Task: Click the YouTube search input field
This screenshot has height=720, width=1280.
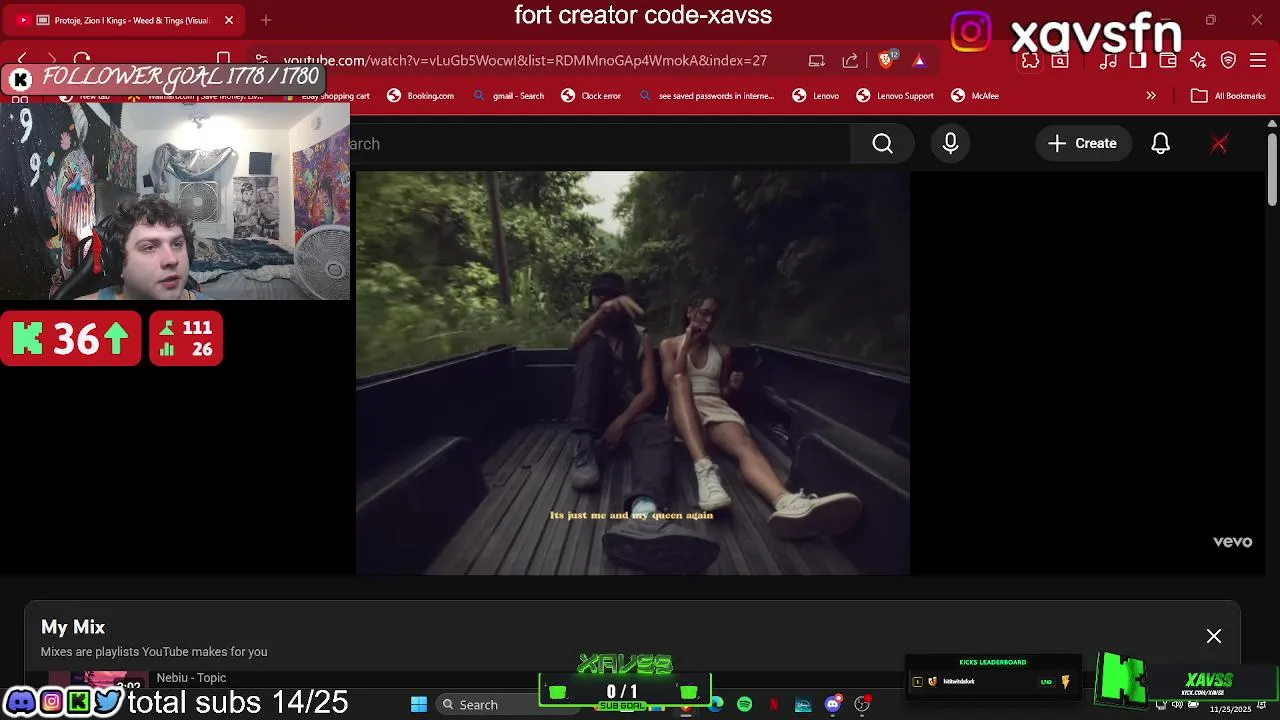Action: pos(598,143)
